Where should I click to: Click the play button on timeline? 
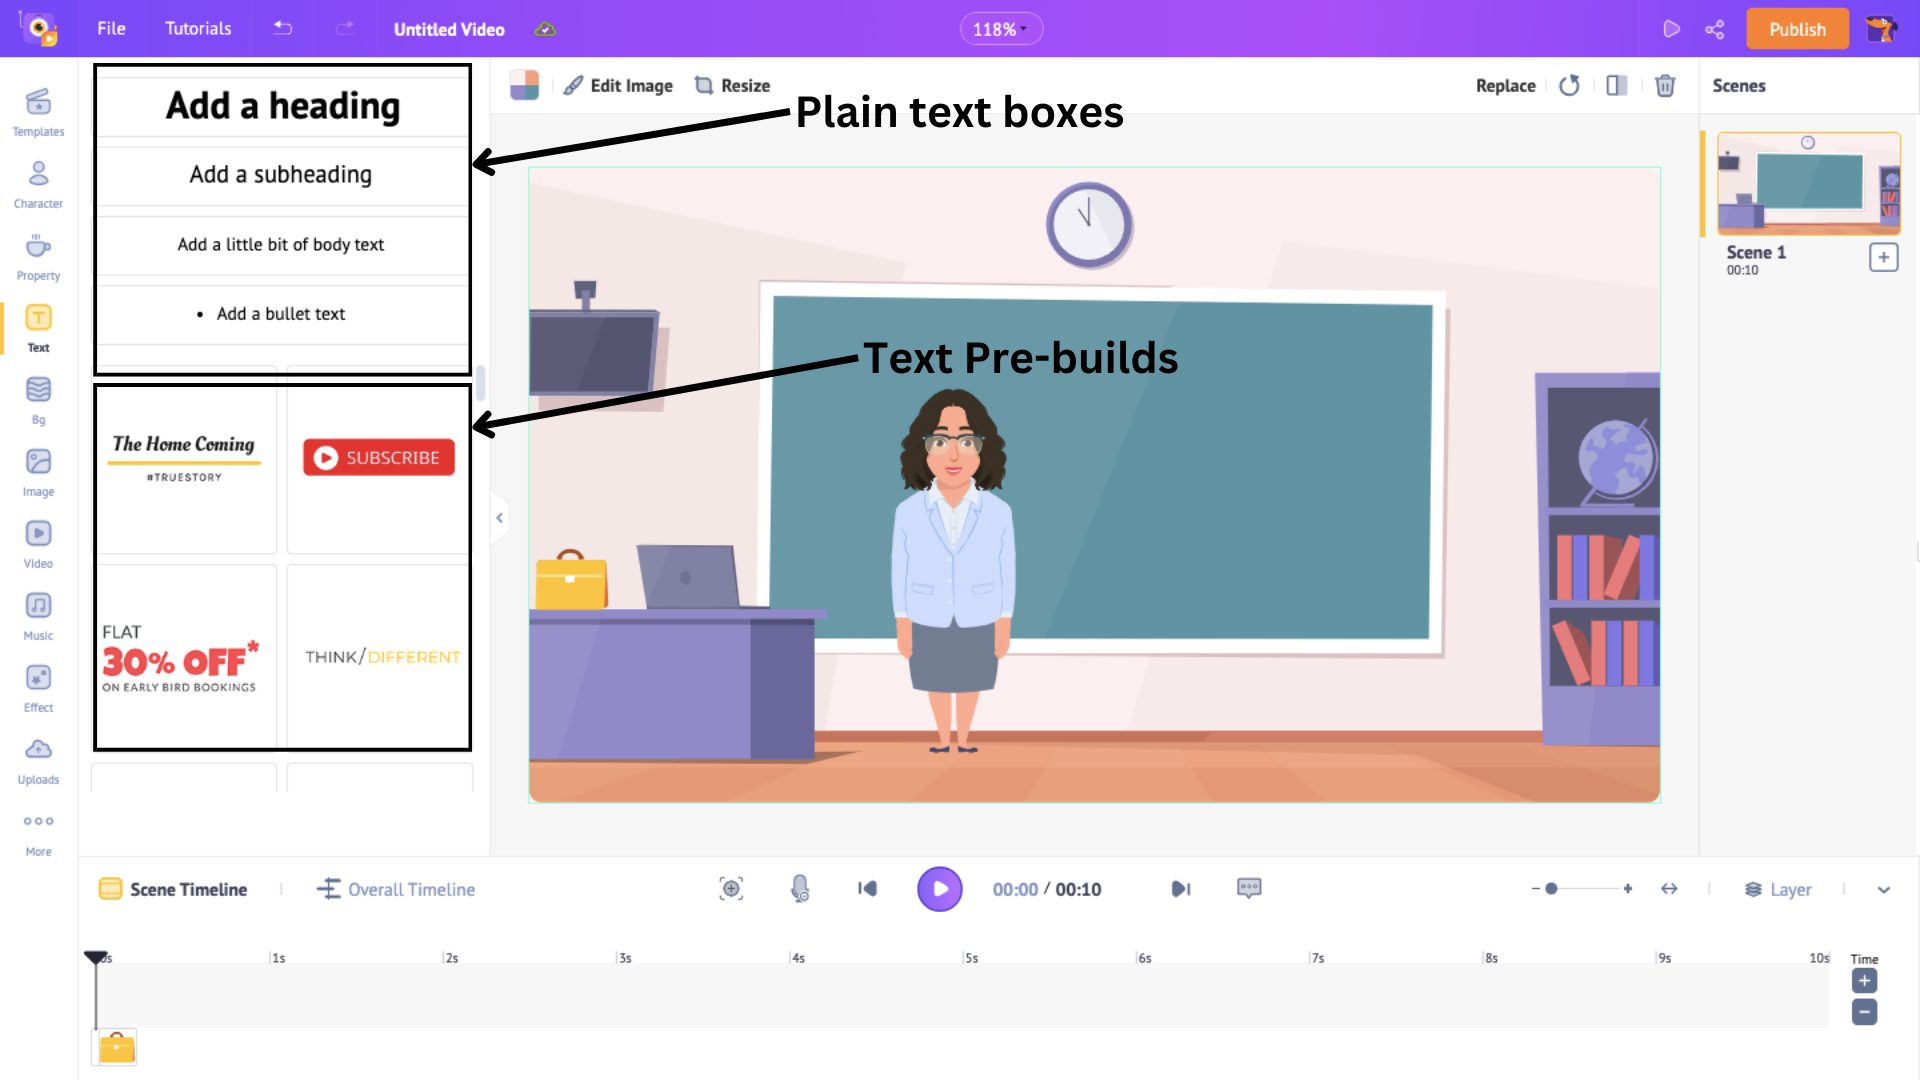tap(940, 889)
